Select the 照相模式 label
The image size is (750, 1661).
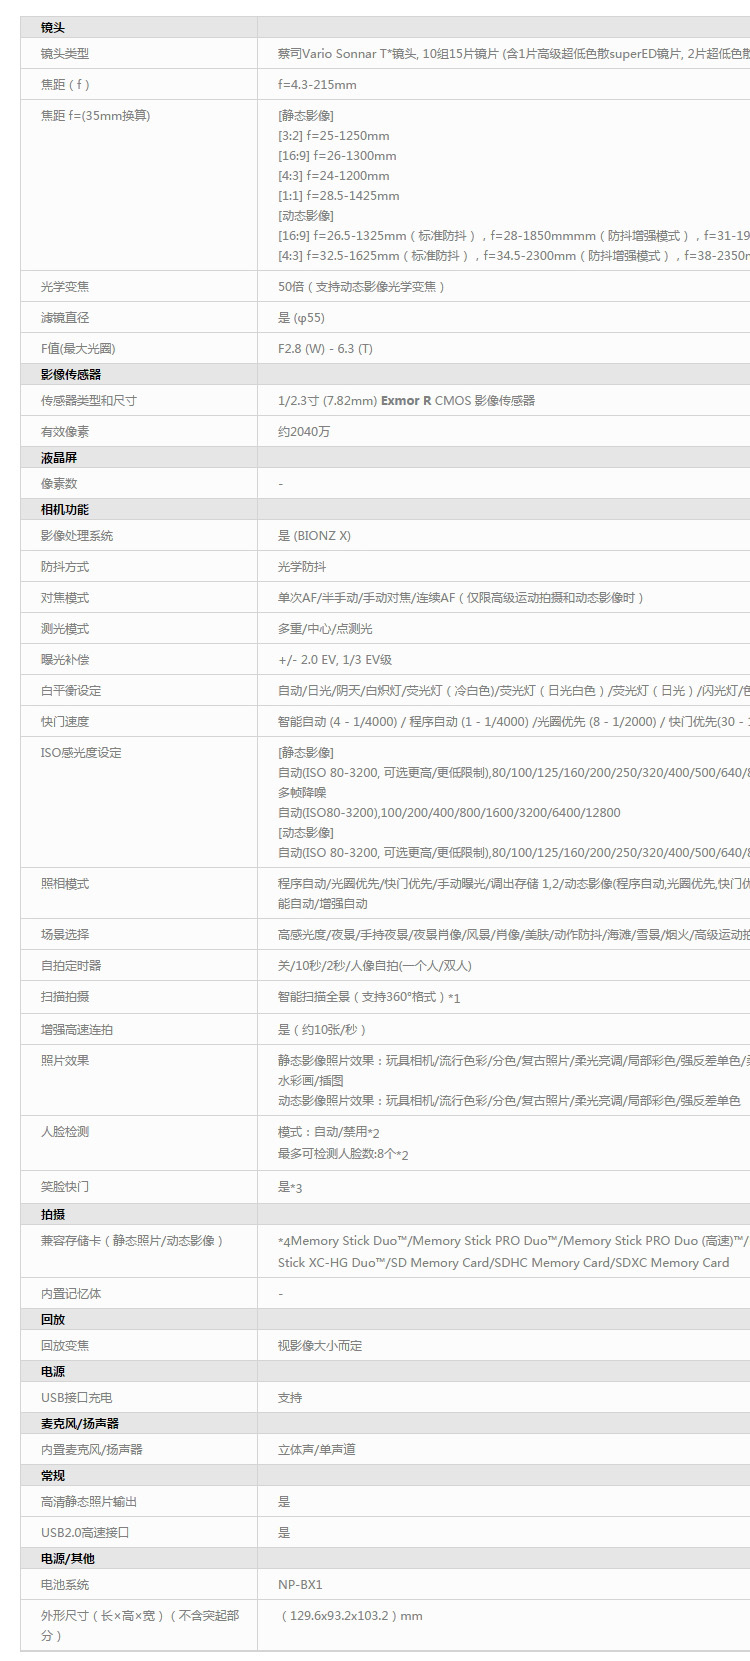pyautogui.click(x=65, y=884)
